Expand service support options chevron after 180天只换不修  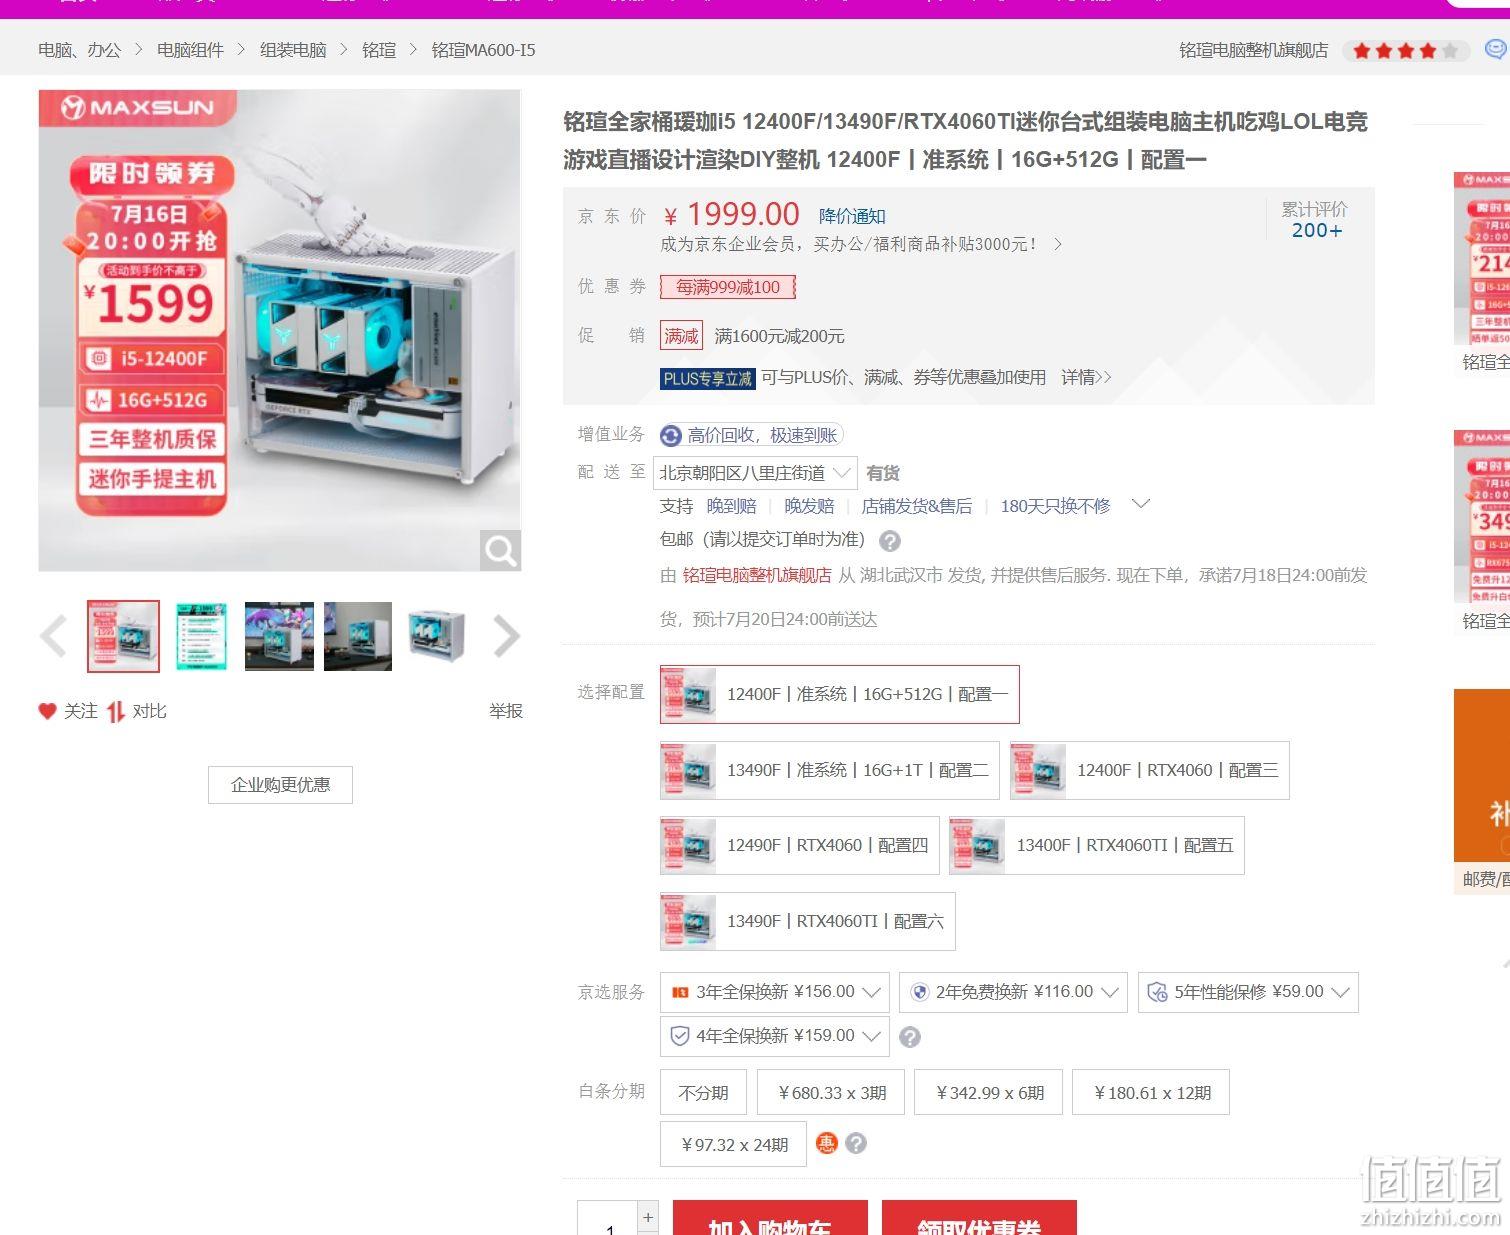click(1140, 504)
